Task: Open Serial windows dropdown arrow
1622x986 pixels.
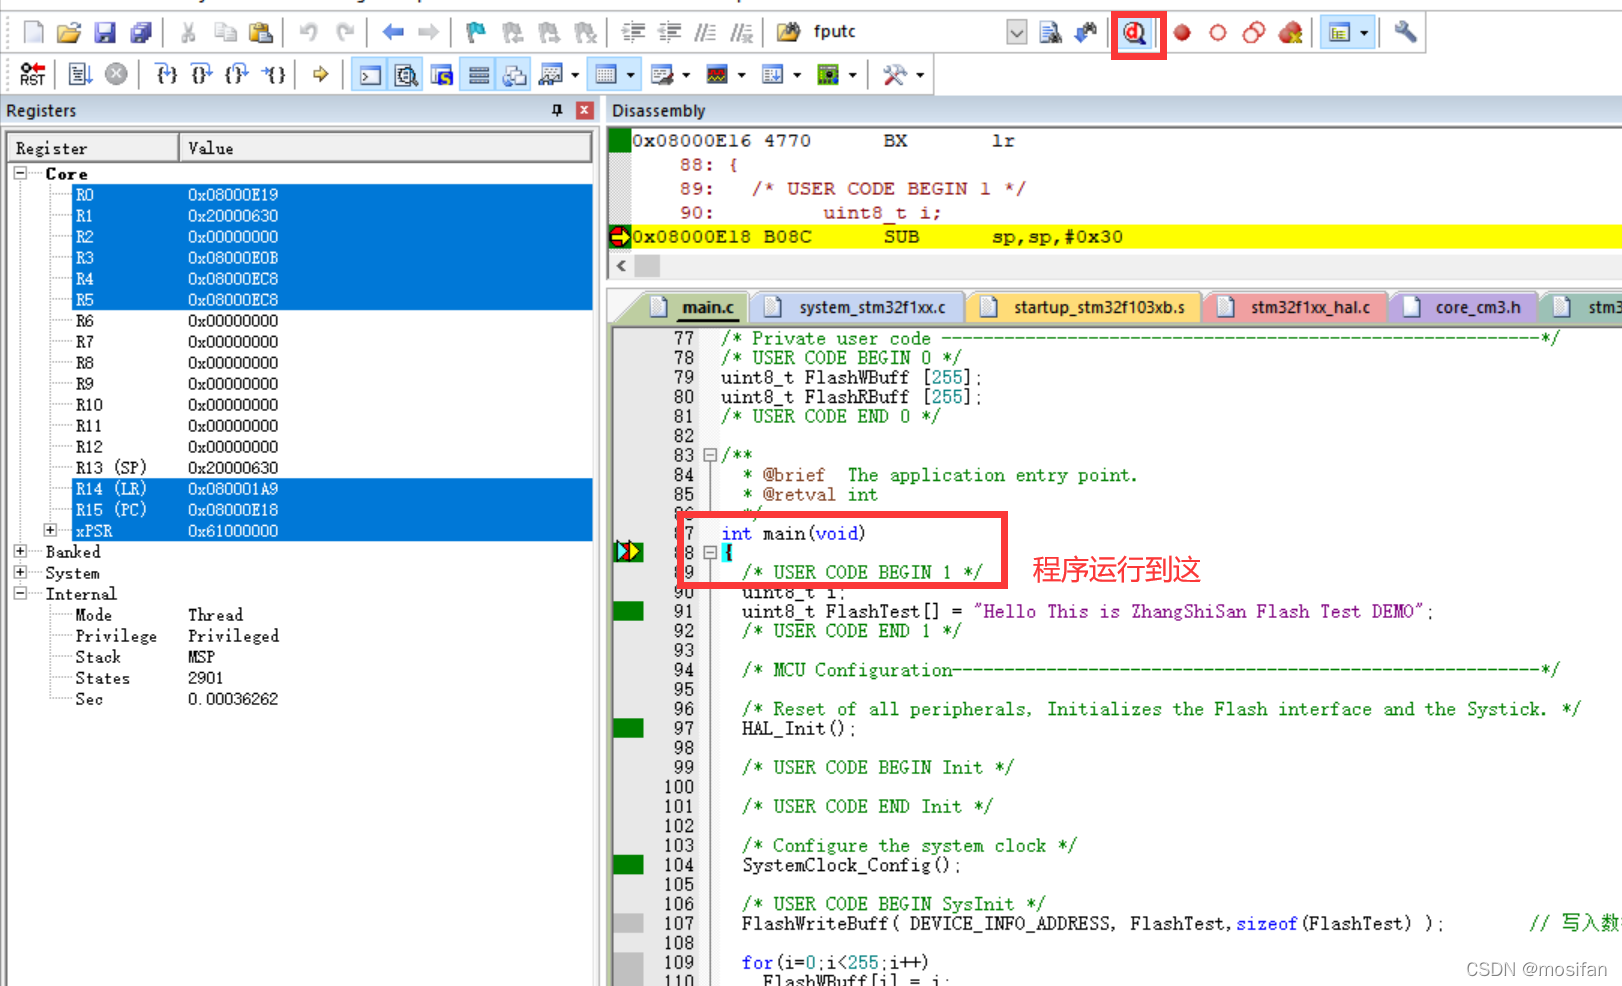Action: pos(686,75)
